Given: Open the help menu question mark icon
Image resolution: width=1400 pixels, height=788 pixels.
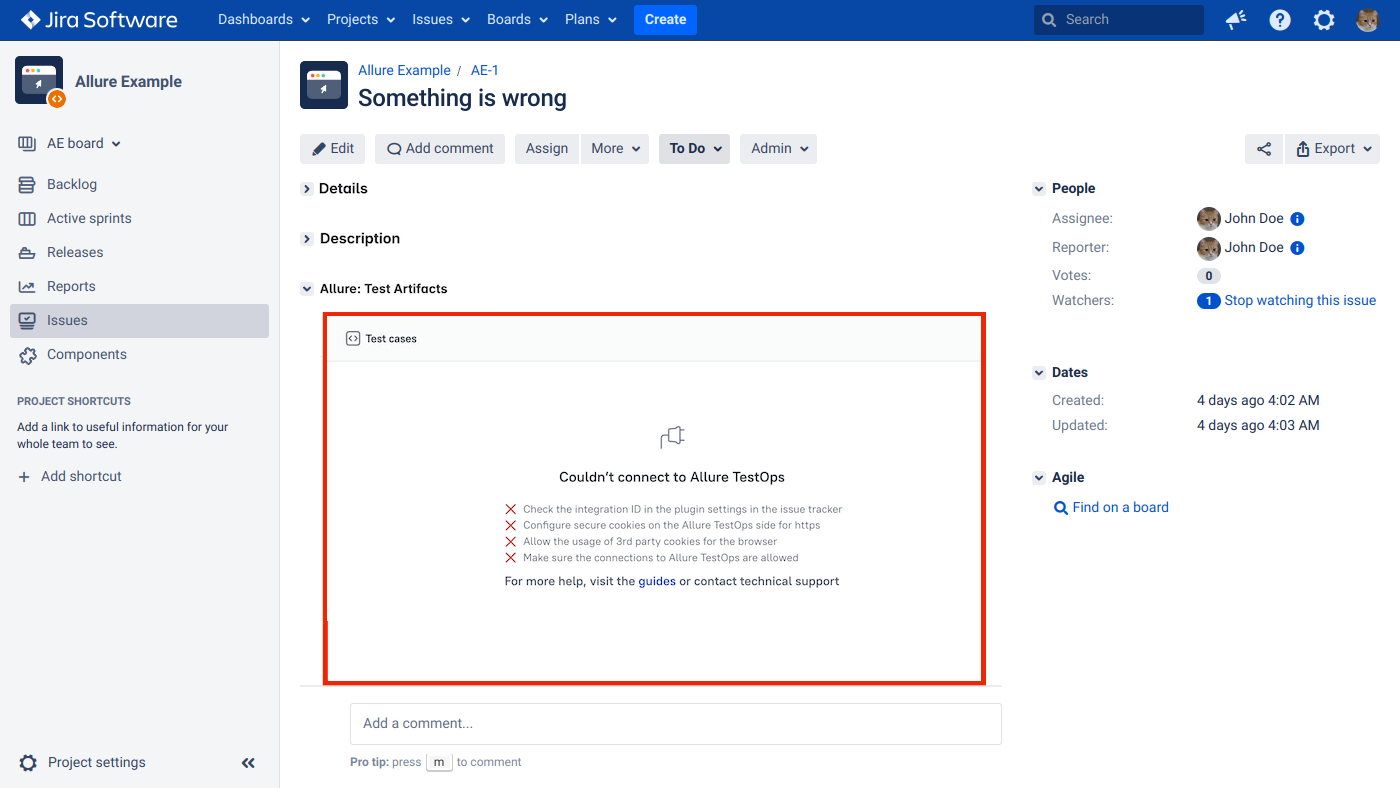Looking at the screenshot, I should (1280, 20).
